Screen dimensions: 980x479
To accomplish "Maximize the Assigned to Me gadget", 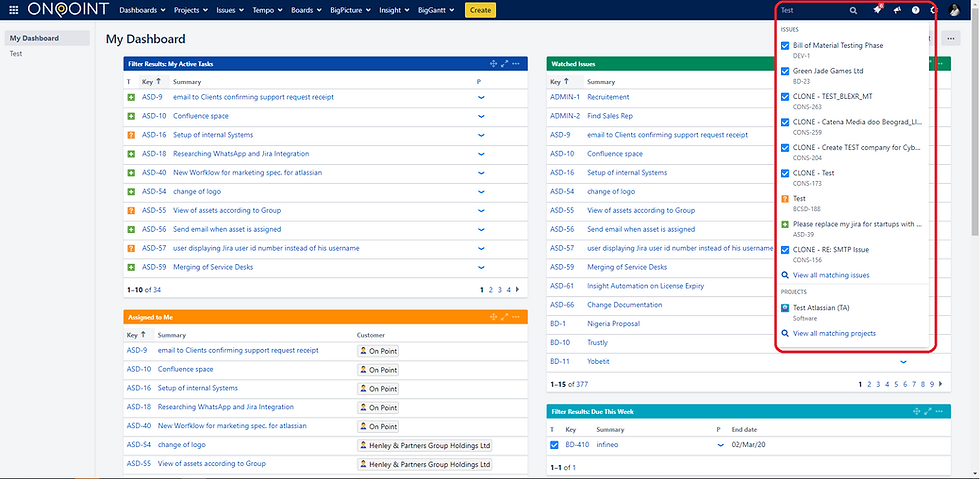I will tap(504, 317).
